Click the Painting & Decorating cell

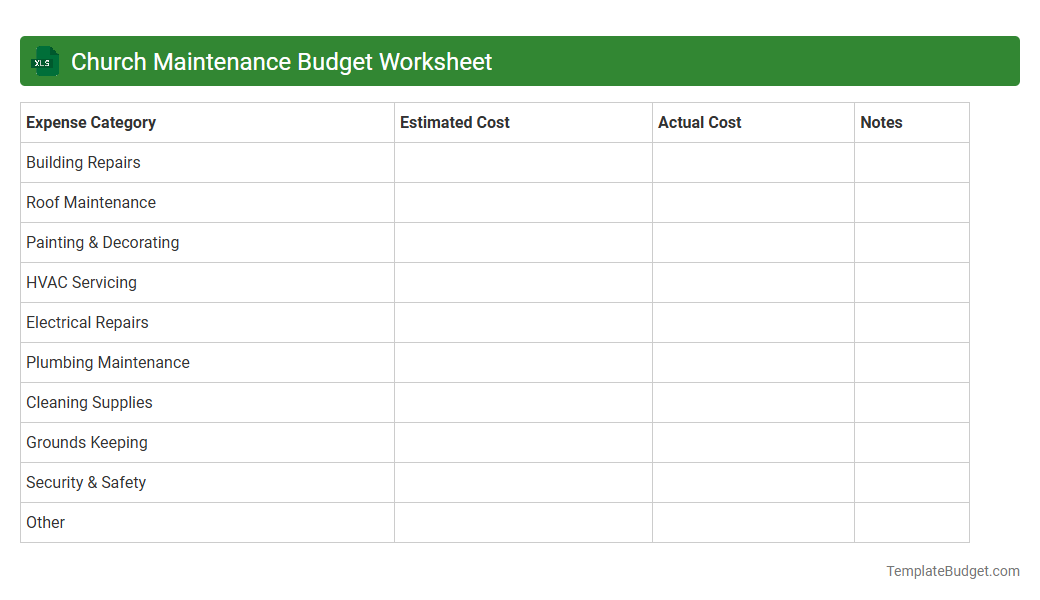pos(102,242)
